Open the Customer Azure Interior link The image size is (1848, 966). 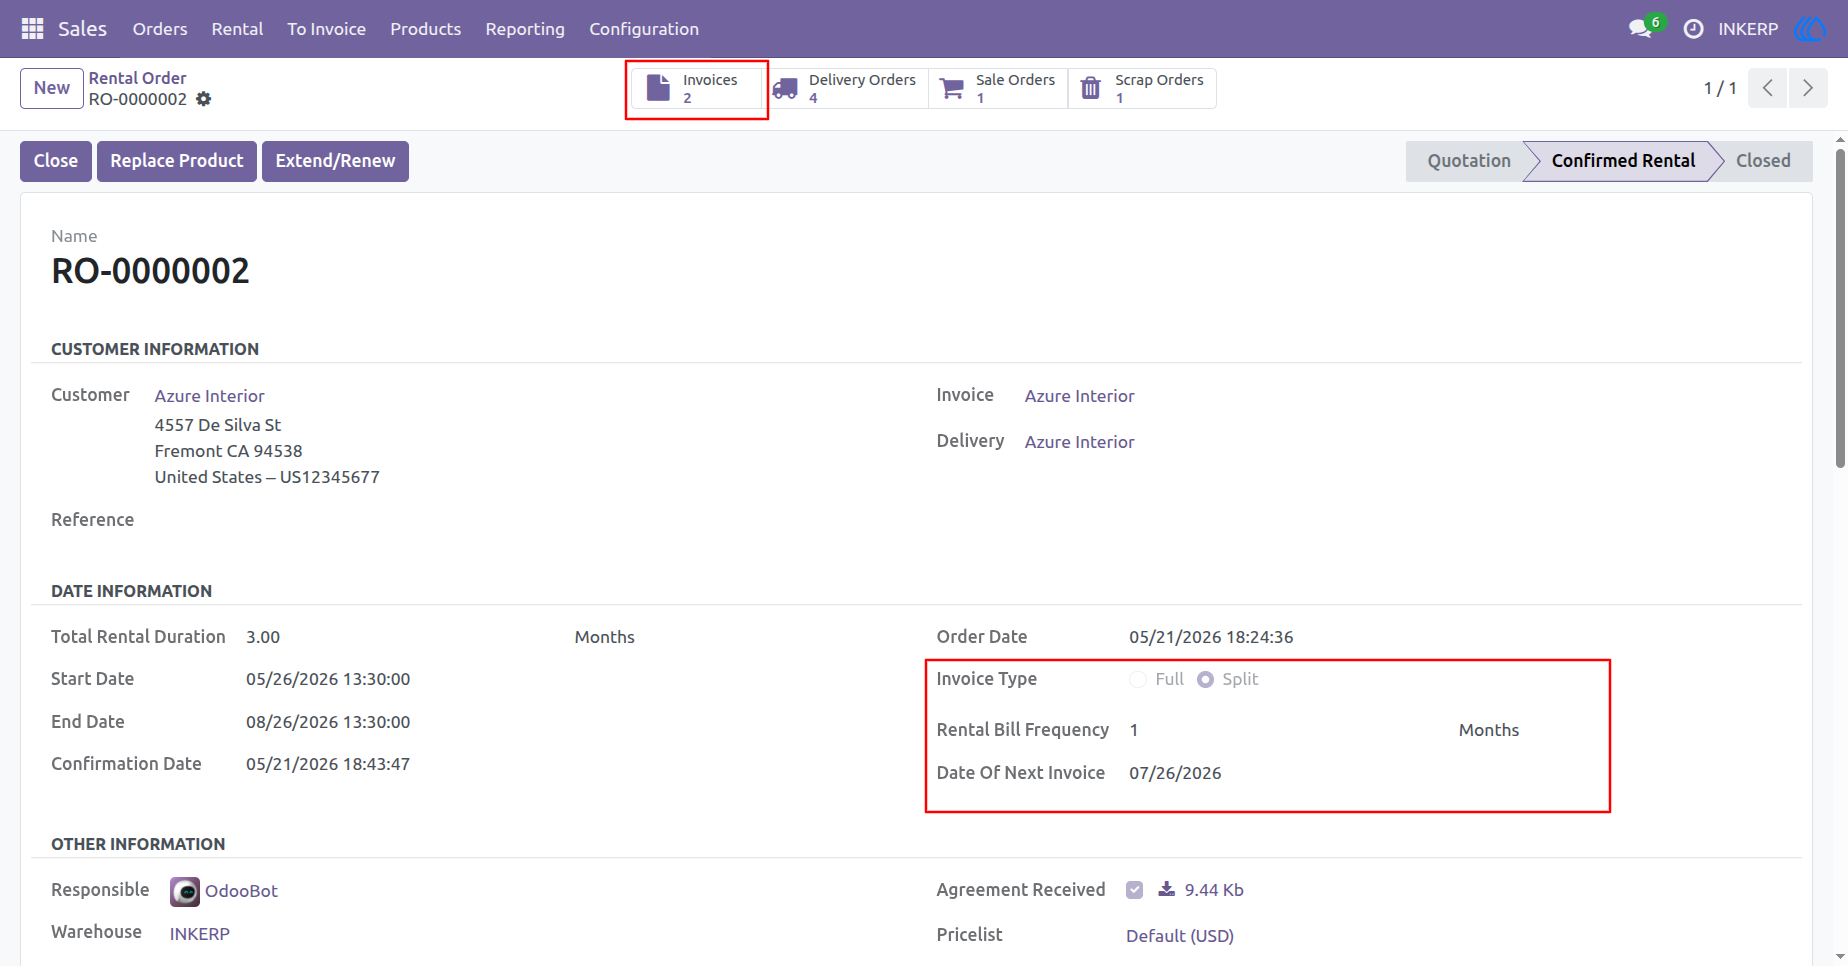(x=209, y=396)
